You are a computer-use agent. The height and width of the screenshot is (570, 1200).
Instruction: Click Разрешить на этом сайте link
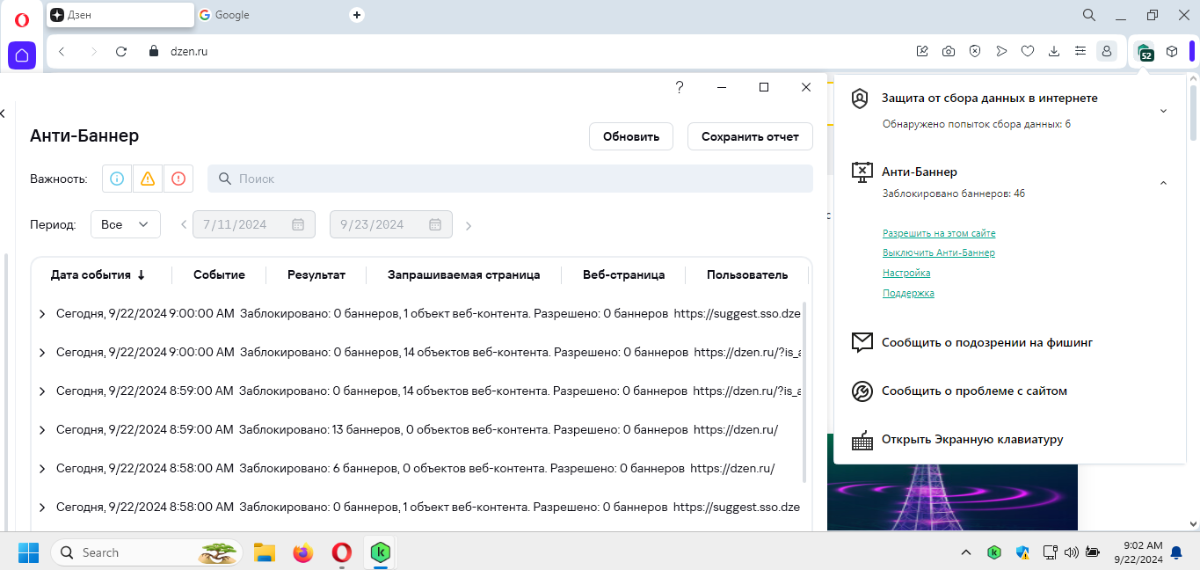[939, 233]
